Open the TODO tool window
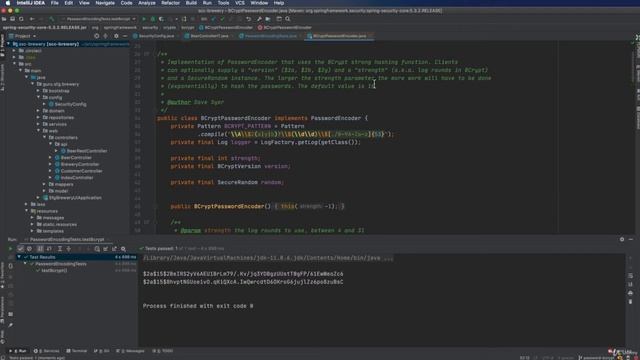Viewport: 640px width, 360px height. 163,351
